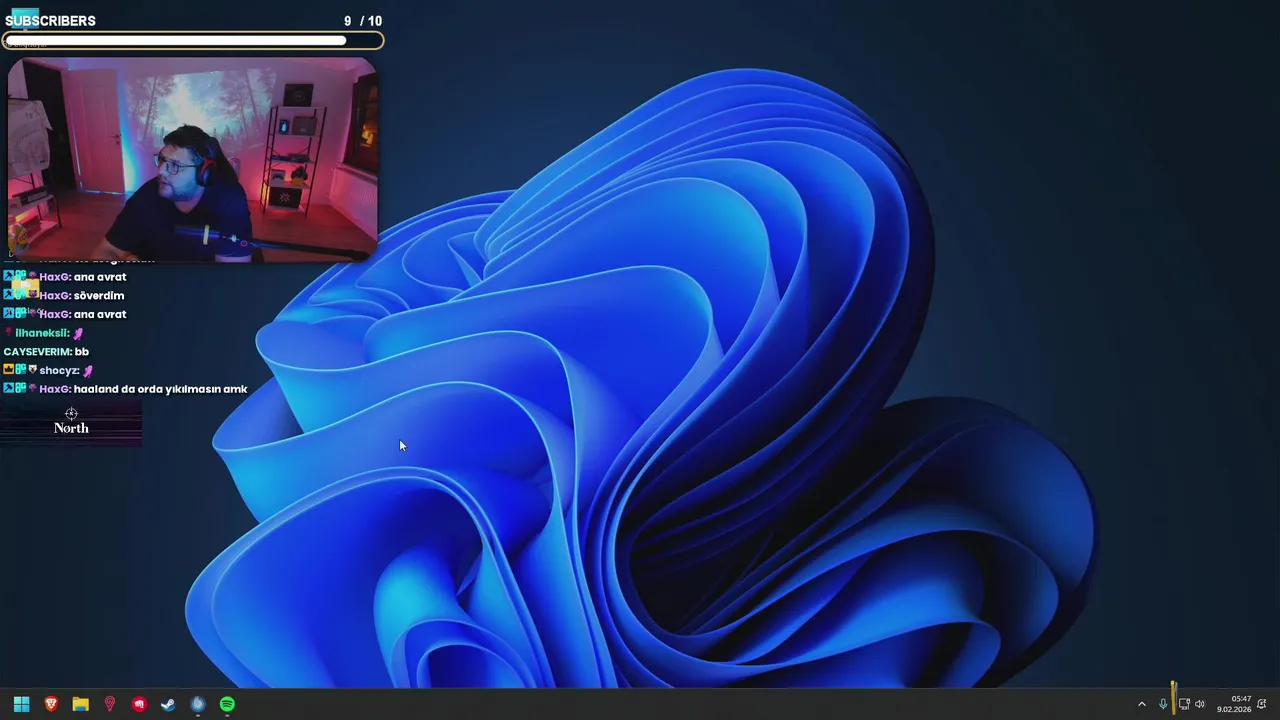
Task: Click the chat line from ilhaneksil
Action: tap(45, 333)
